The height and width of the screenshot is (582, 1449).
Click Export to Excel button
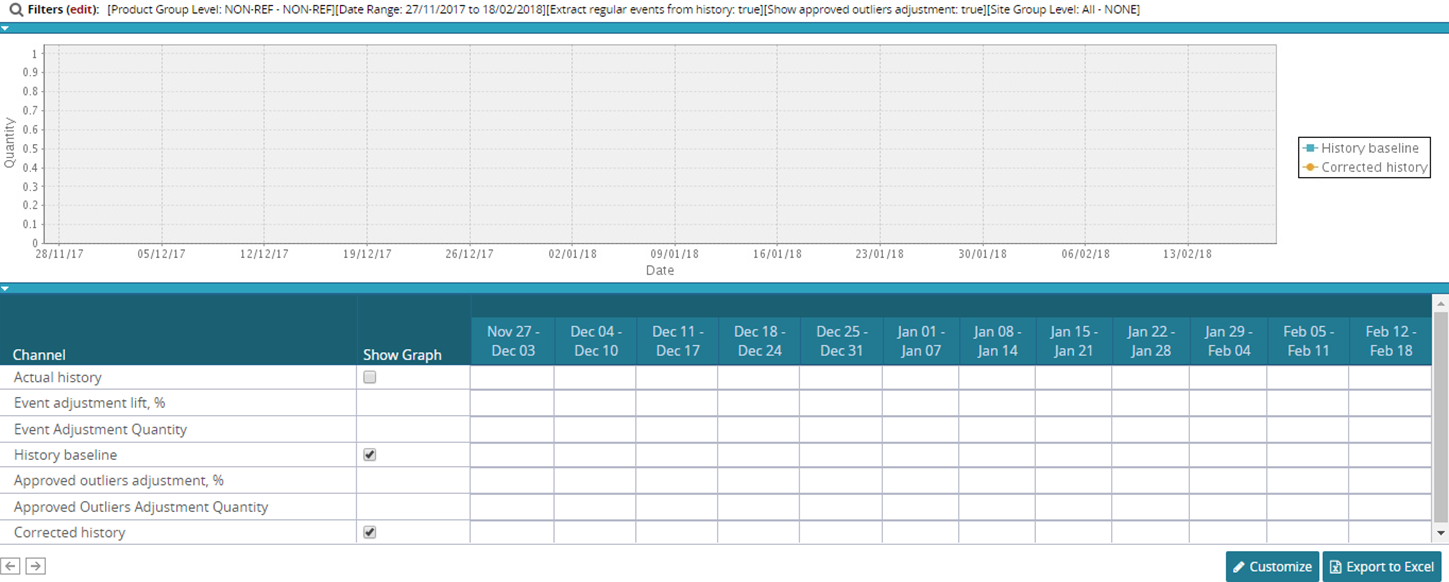1381,567
